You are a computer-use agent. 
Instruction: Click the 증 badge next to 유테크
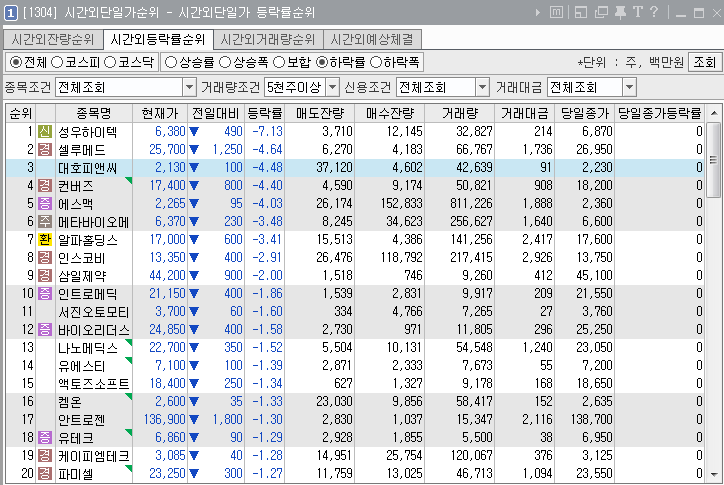(x=45, y=438)
